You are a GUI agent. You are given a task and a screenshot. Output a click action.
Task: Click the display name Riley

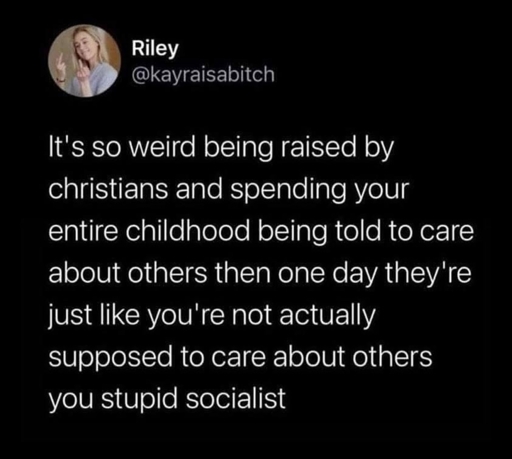click(155, 49)
